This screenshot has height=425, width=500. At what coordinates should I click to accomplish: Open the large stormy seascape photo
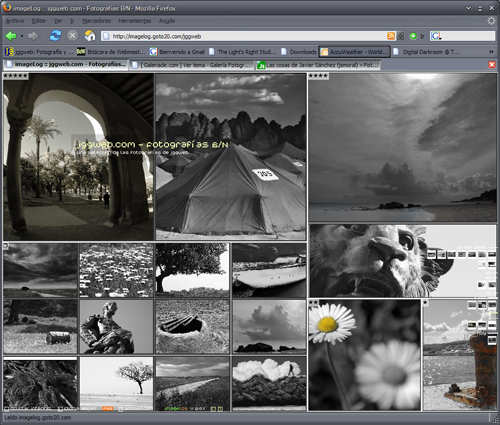[402, 147]
